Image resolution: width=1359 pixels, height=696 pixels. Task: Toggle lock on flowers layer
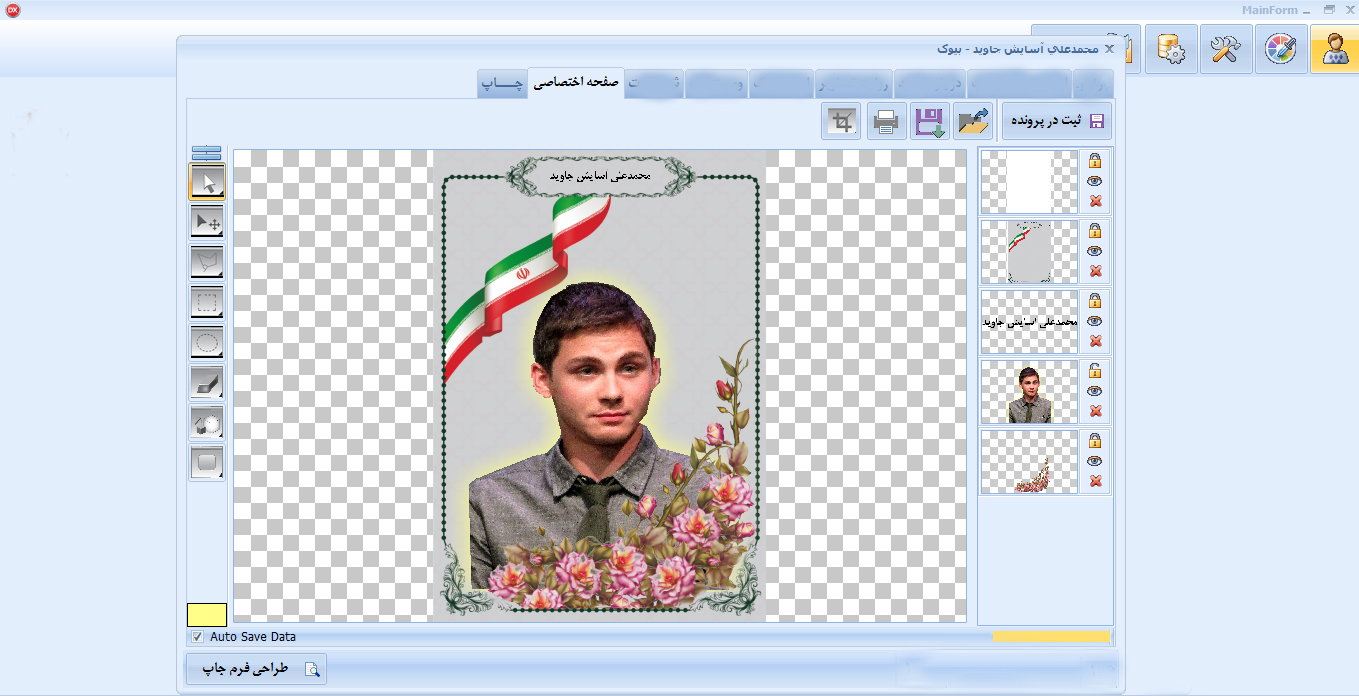[x=1095, y=440]
